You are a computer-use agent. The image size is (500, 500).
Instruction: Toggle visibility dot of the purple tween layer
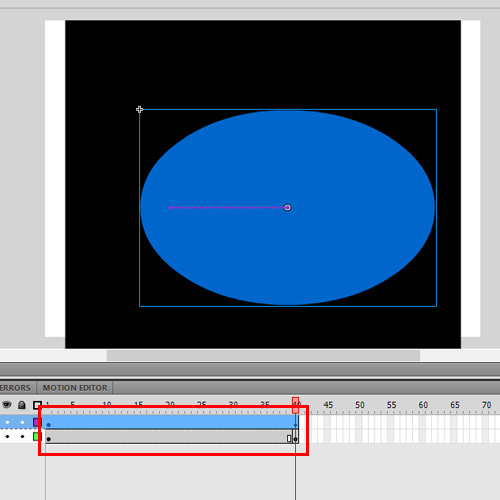click(7, 422)
